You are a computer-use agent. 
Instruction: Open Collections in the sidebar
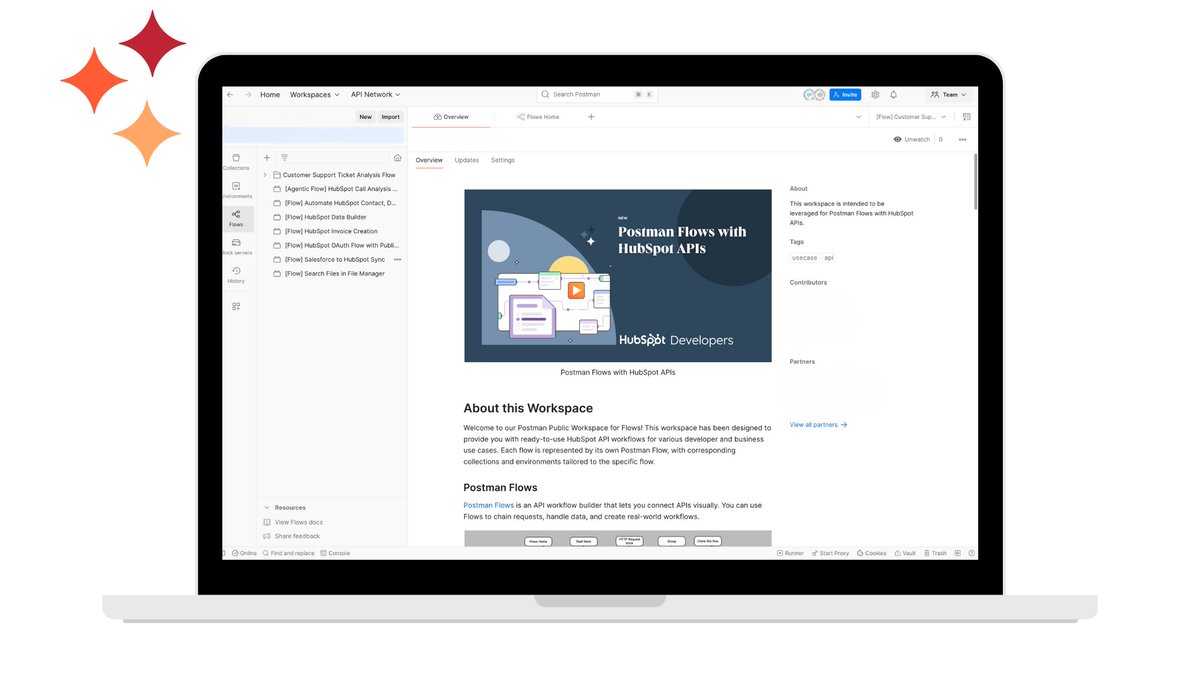(x=236, y=161)
